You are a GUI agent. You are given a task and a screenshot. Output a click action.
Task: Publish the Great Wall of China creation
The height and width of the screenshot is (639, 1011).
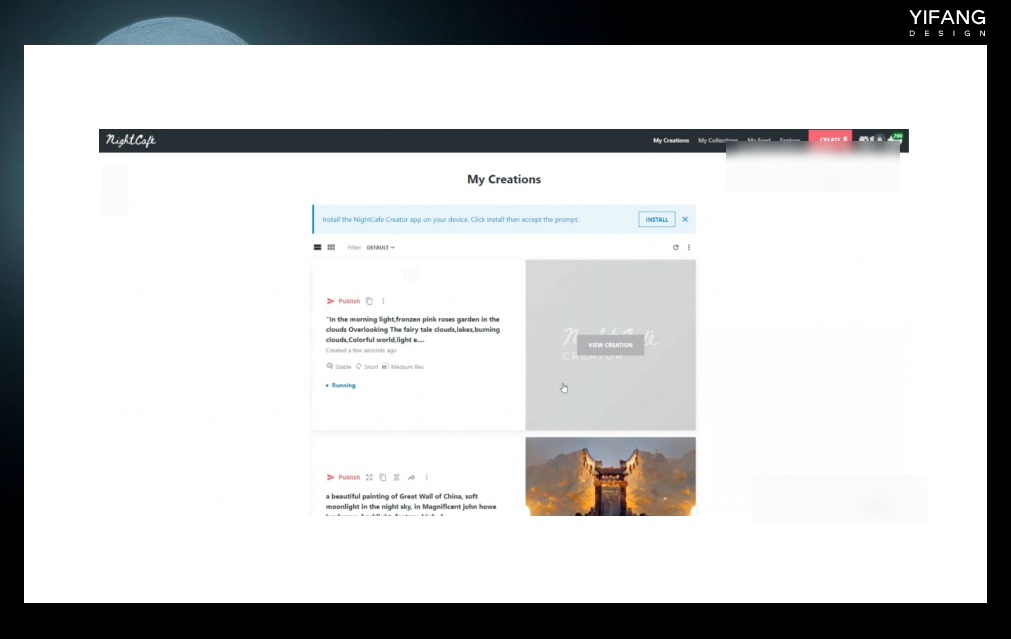click(x=343, y=477)
